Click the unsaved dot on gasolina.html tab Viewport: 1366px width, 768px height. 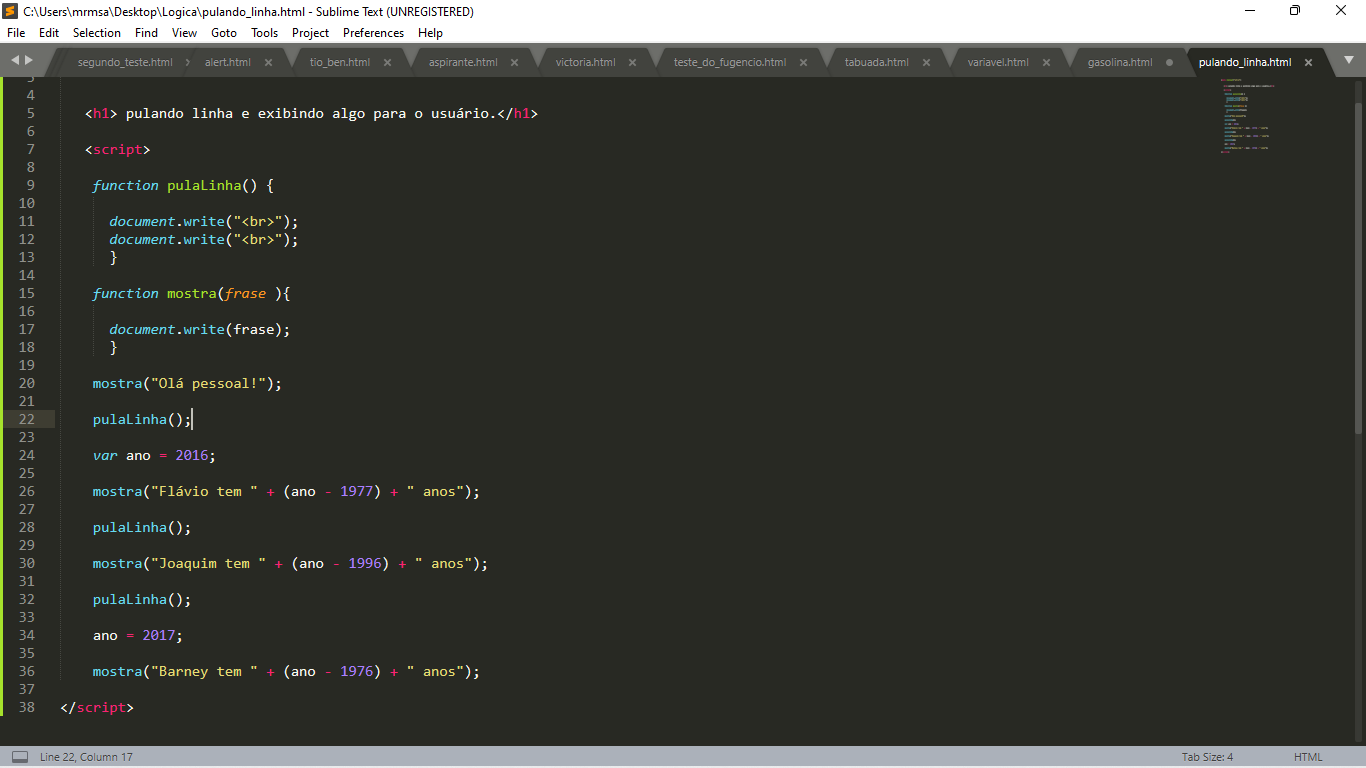pos(1169,62)
